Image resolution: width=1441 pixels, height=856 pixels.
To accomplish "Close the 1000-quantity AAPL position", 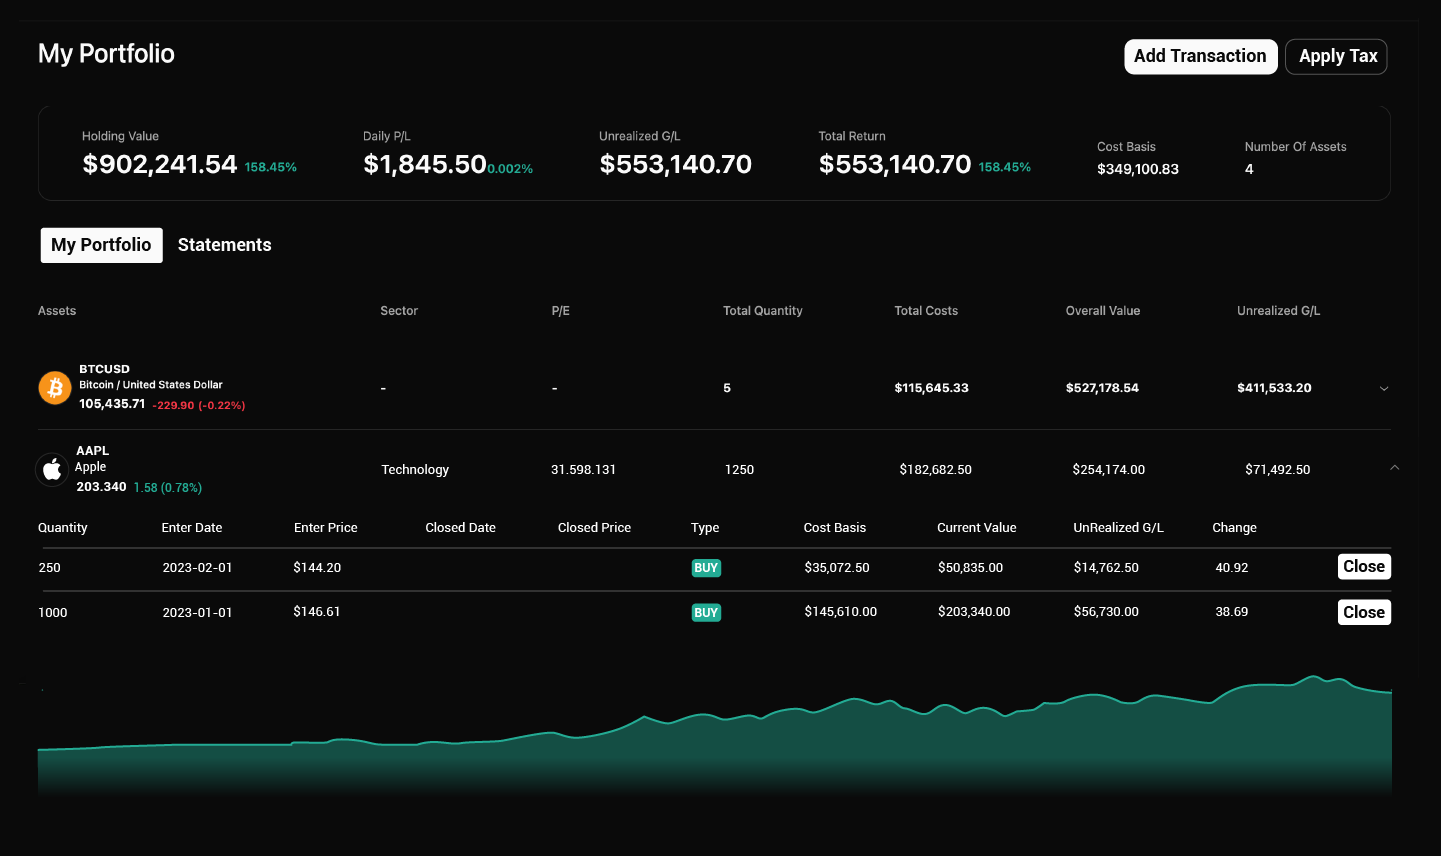I will pos(1363,612).
